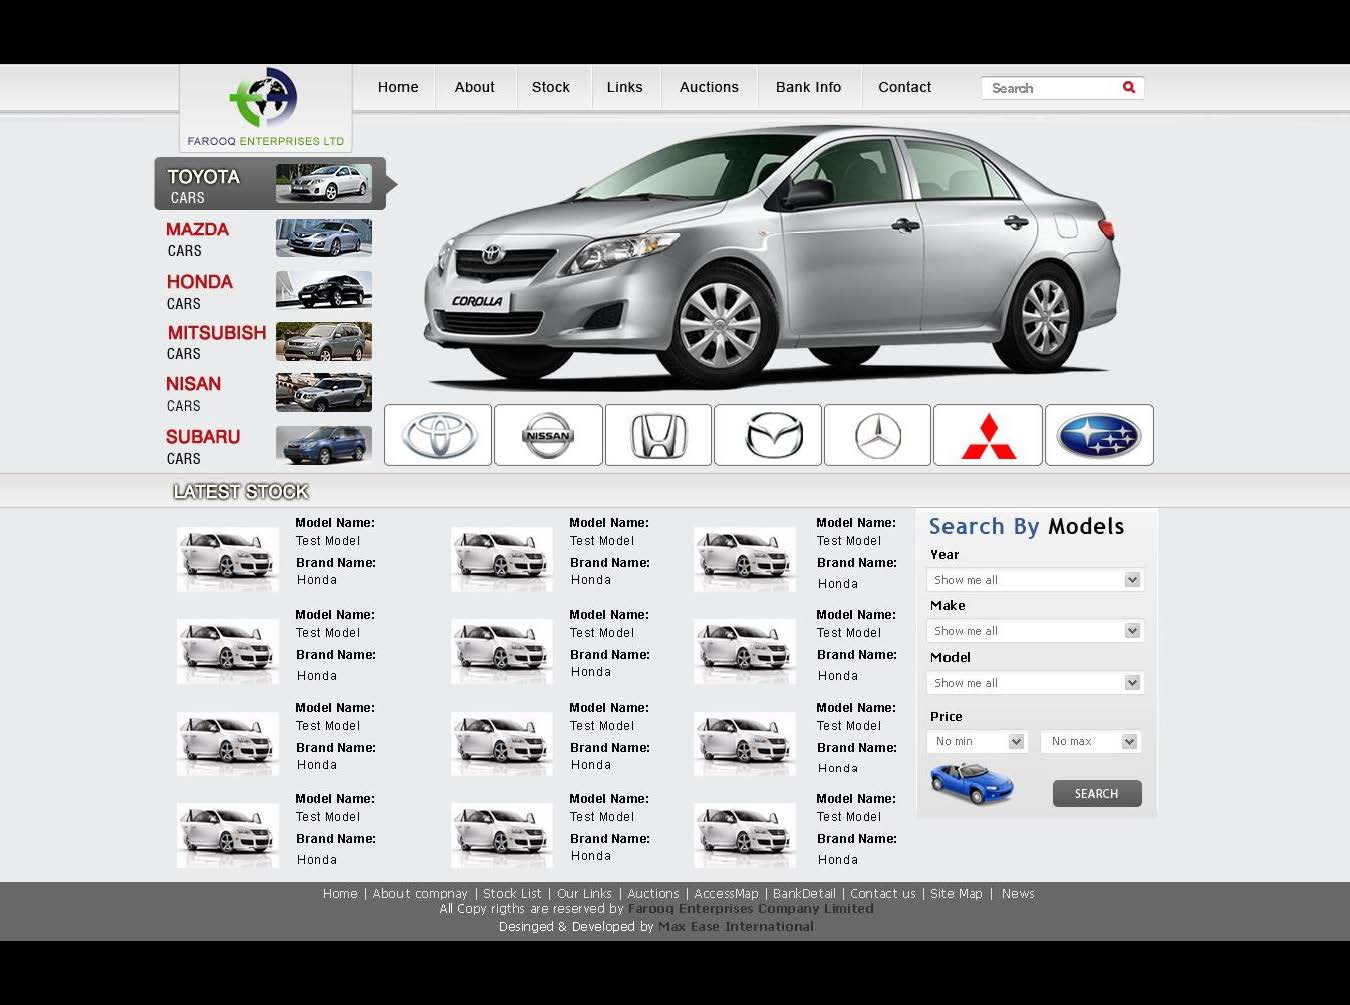This screenshot has width=1350, height=1005.
Task: Click the blue convertible car image
Action: tap(971, 783)
